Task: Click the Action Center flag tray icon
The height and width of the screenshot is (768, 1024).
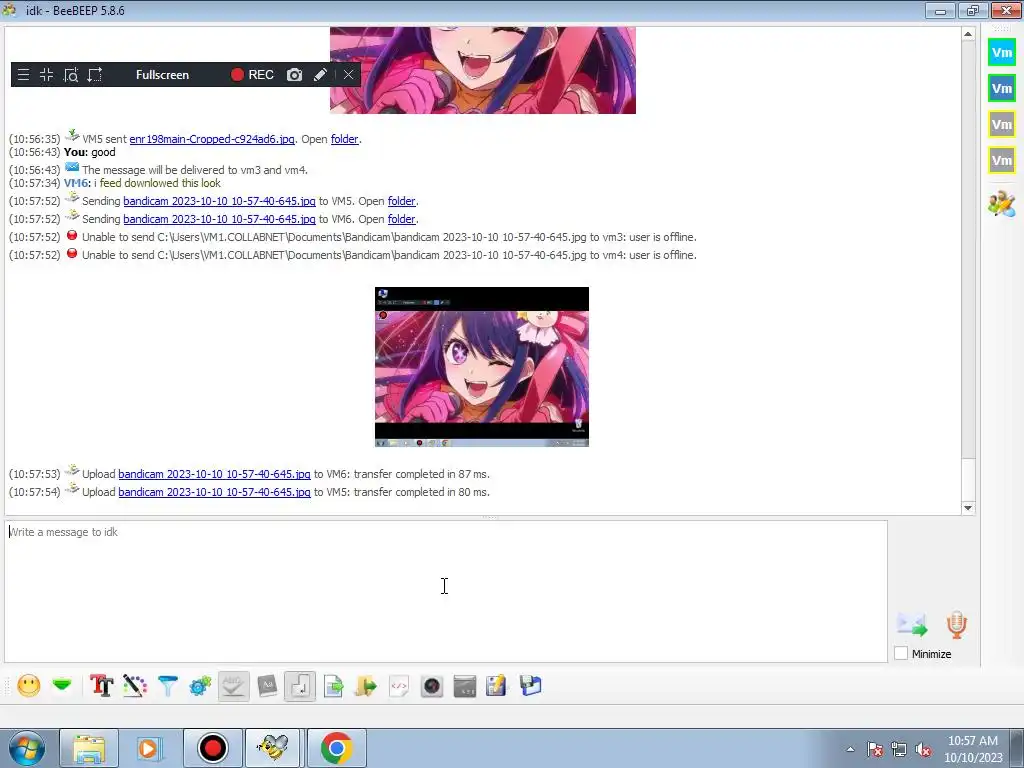Action: click(x=875, y=749)
